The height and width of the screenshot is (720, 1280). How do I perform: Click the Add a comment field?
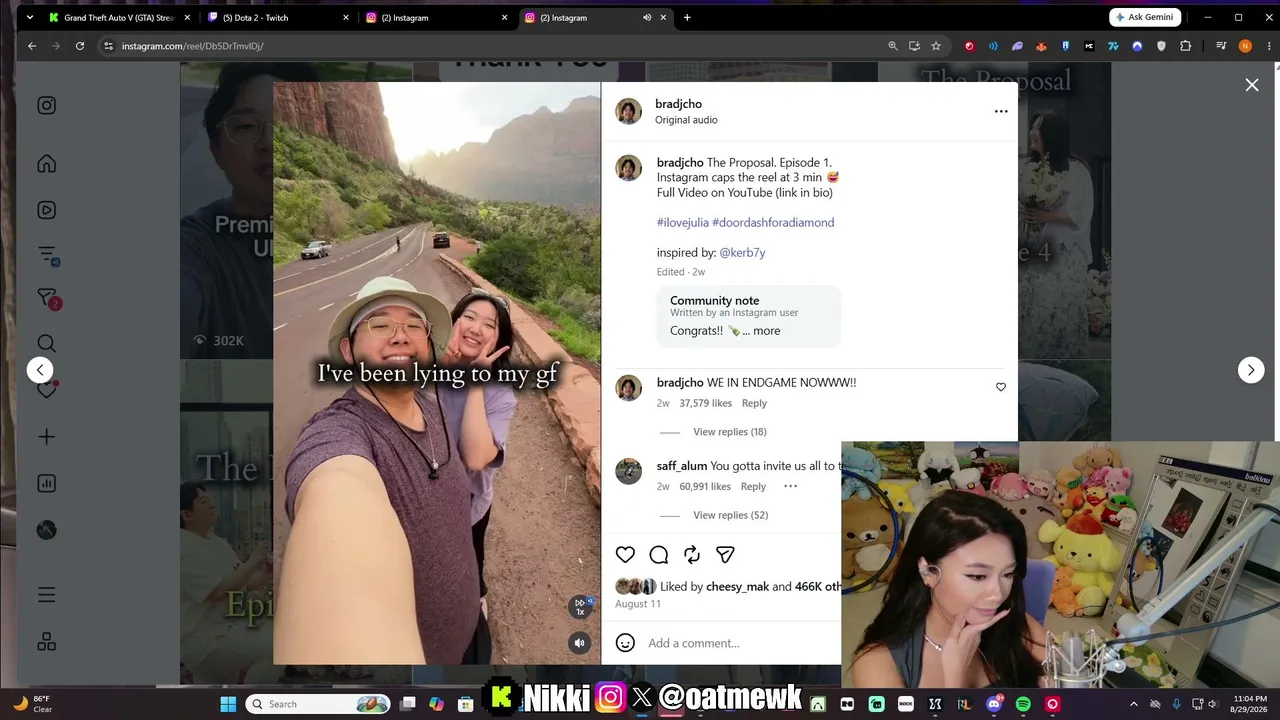point(740,643)
